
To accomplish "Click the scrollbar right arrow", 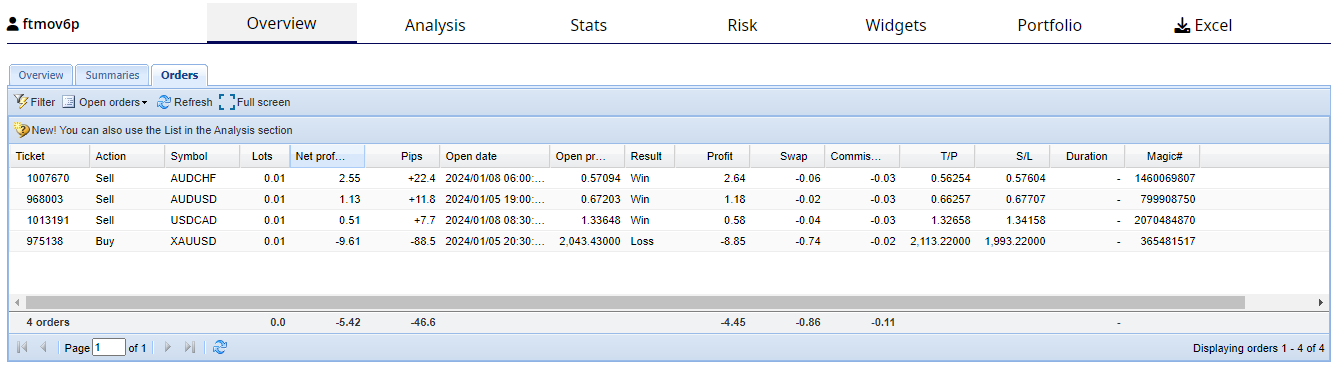I will tap(1320, 302).
